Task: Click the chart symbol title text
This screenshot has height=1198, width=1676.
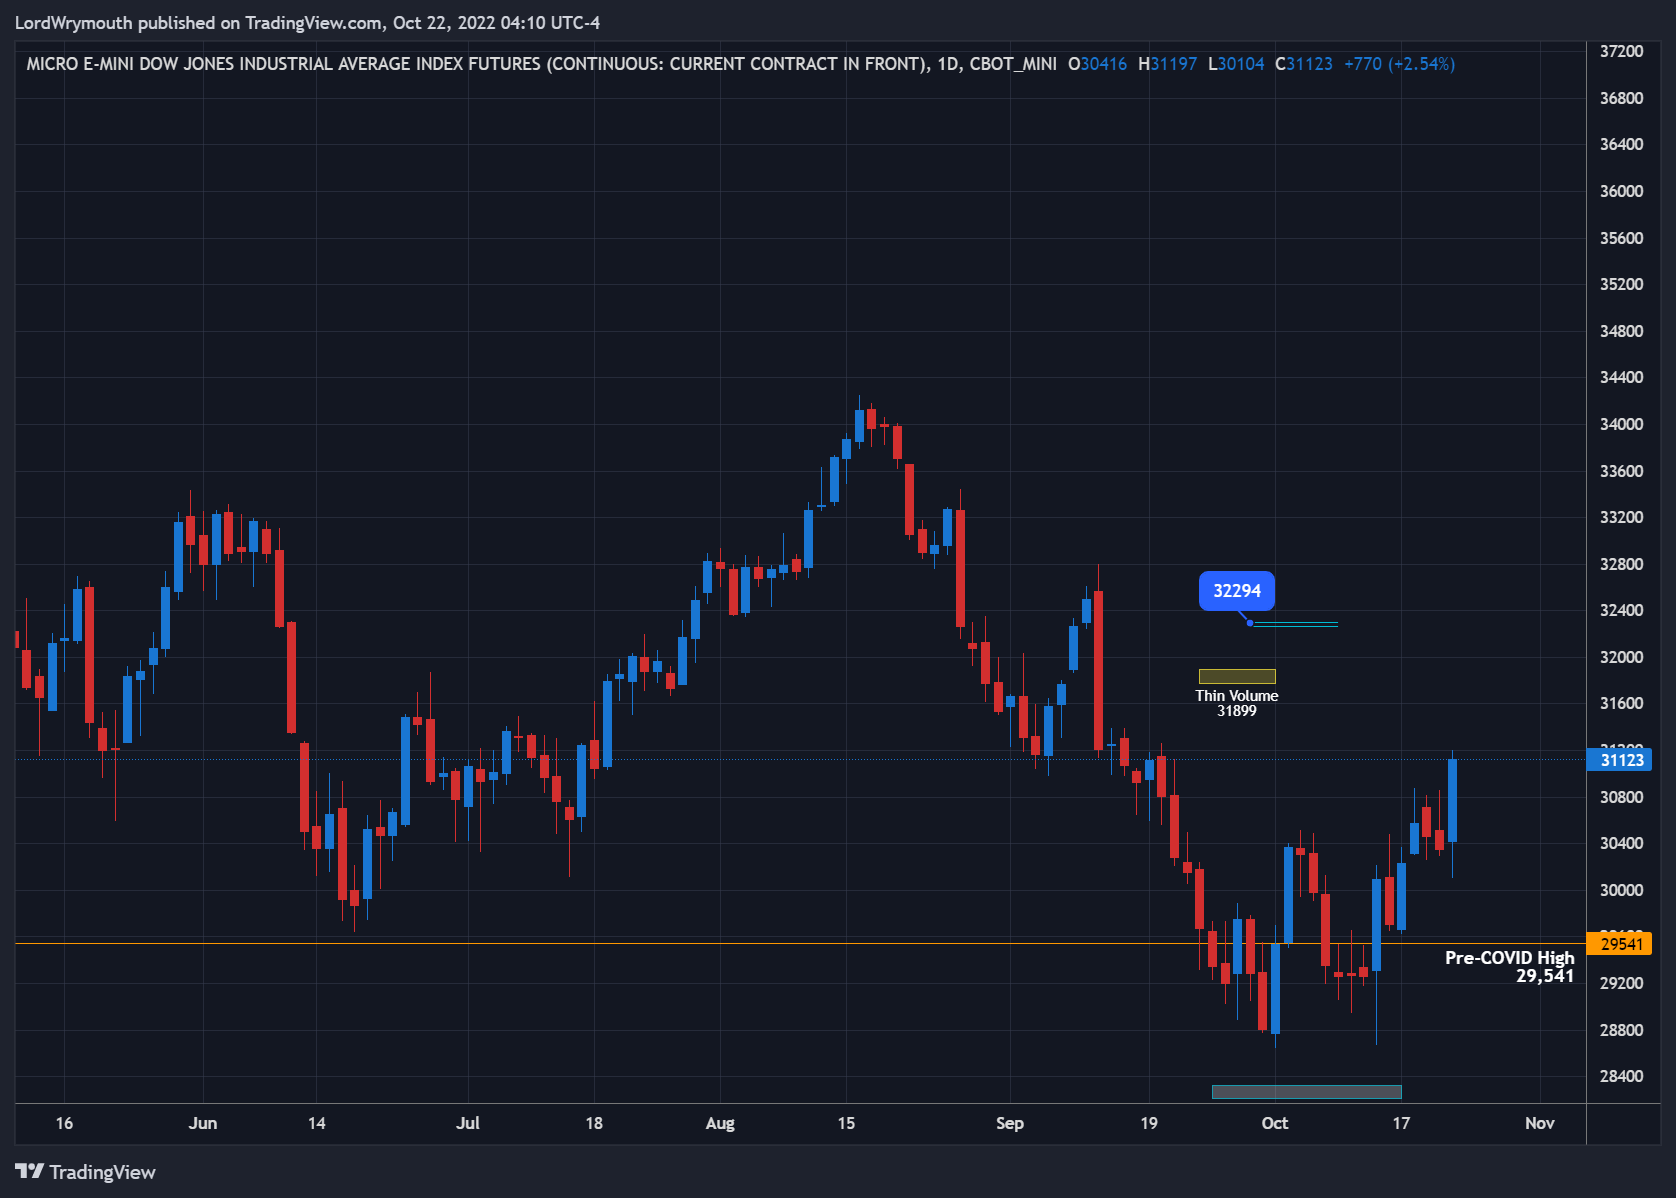Action: click(541, 64)
